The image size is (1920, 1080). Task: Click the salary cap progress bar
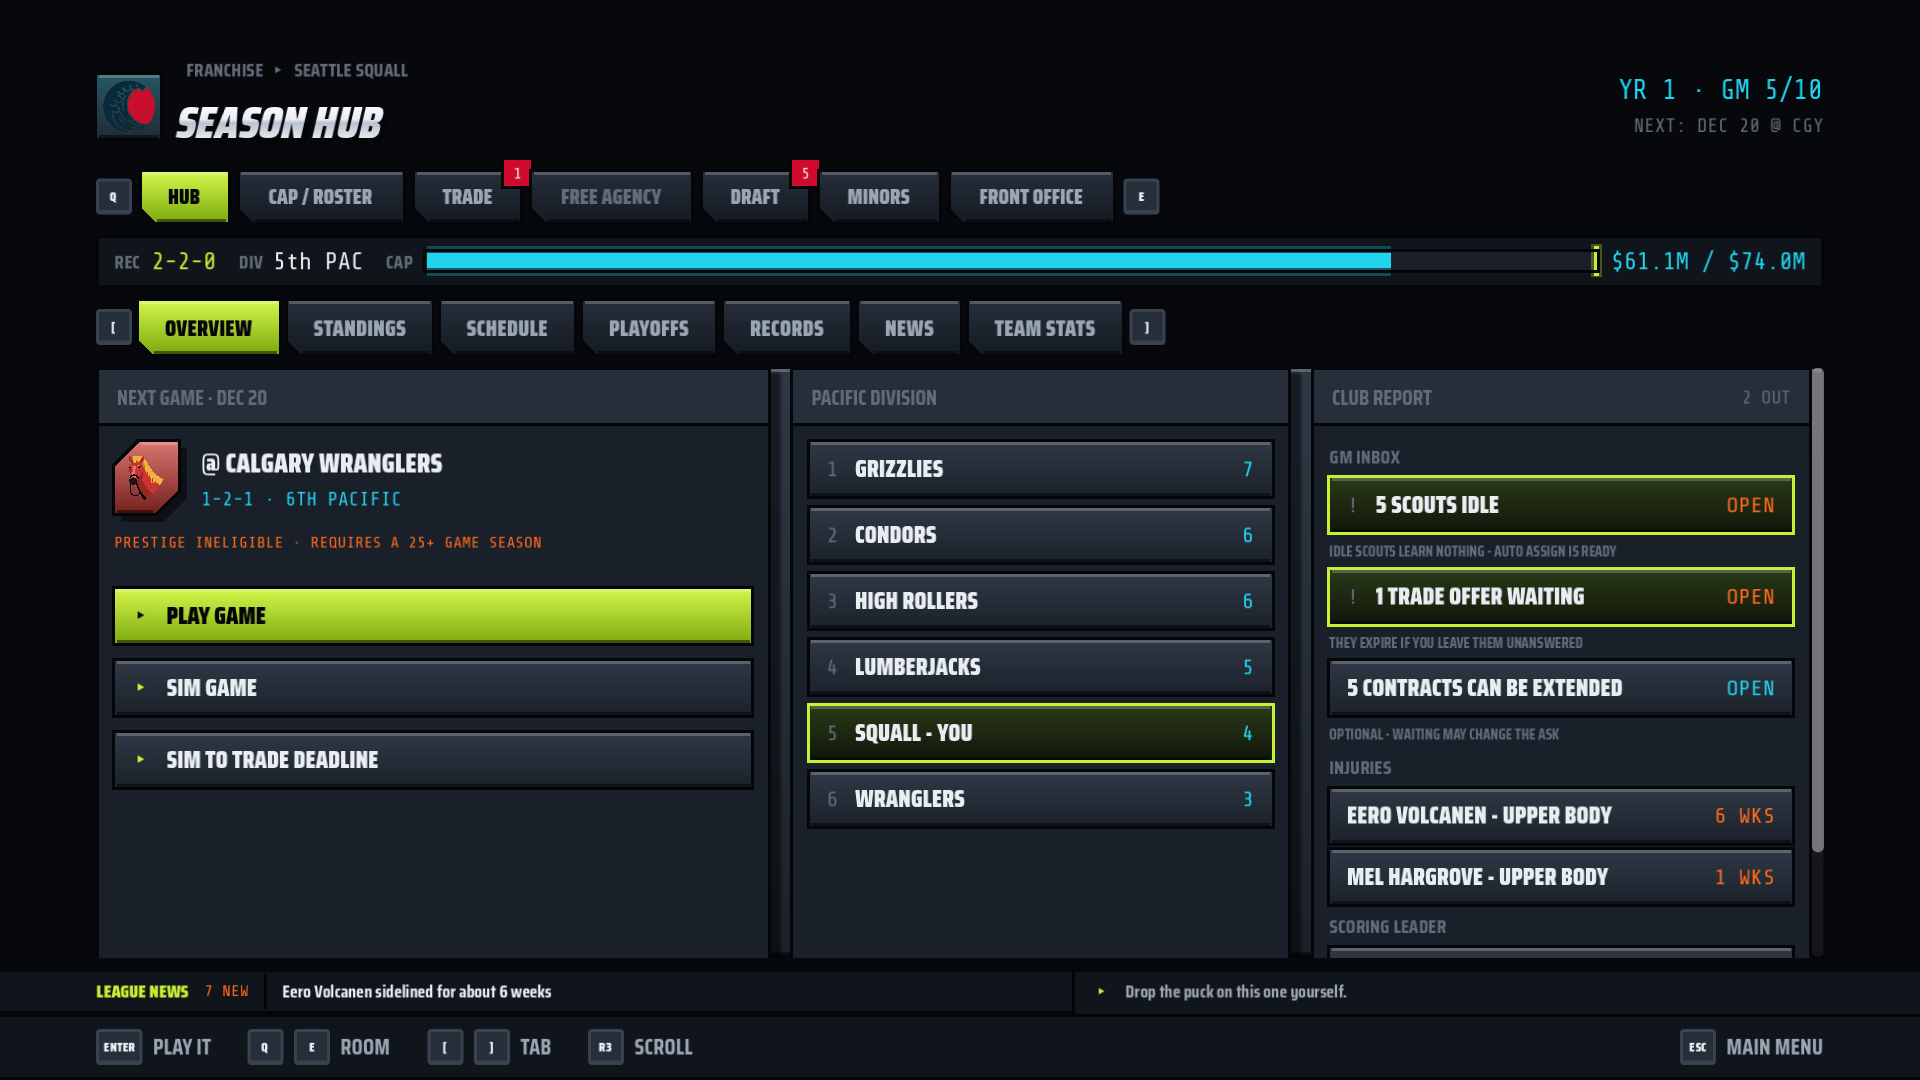[1013, 261]
